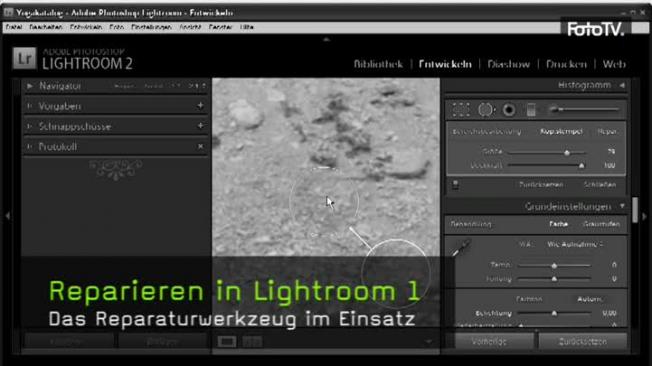Viewport: 652px width, 366px height.
Task: Hide the left panel group arrow
Action: [x=7, y=216]
